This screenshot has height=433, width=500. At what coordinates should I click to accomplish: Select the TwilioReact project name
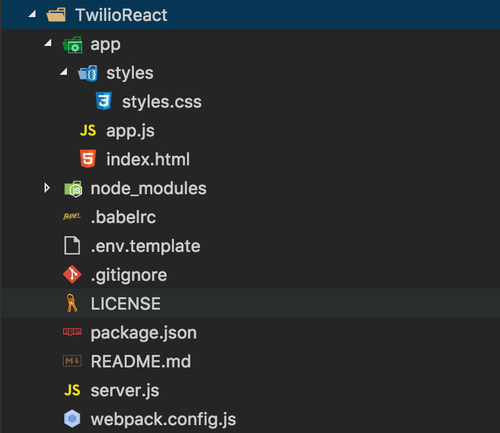click(121, 15)
